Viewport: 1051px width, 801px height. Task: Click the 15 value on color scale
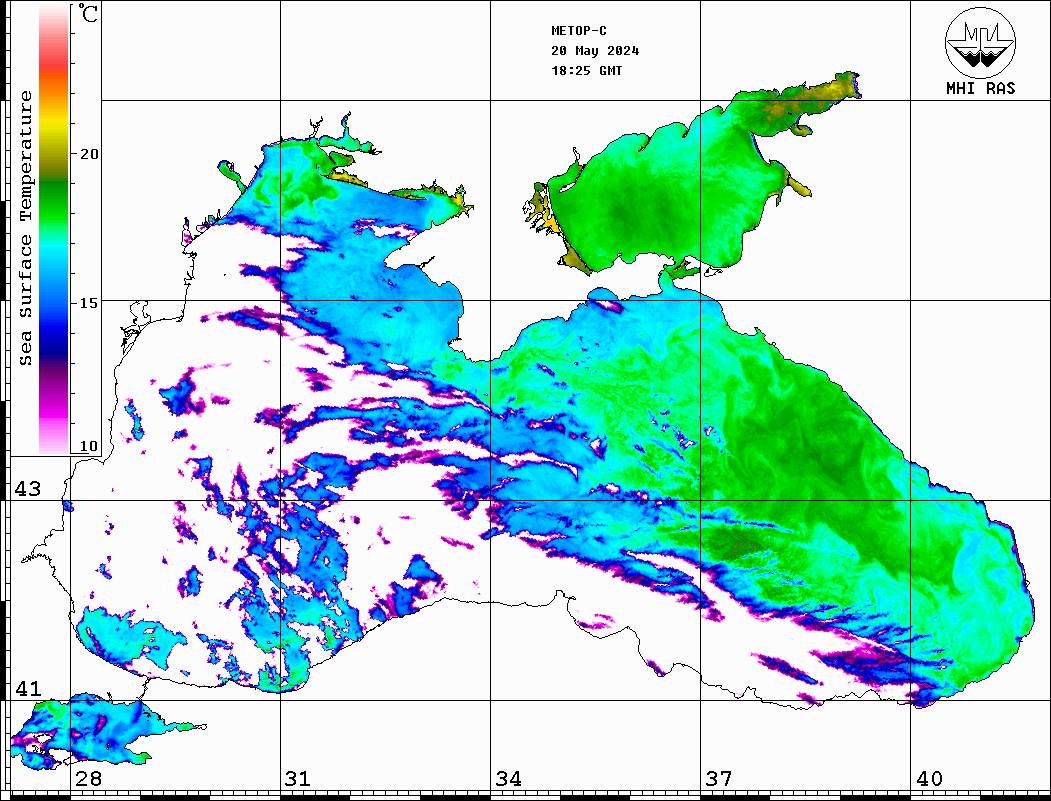point(89,303)
